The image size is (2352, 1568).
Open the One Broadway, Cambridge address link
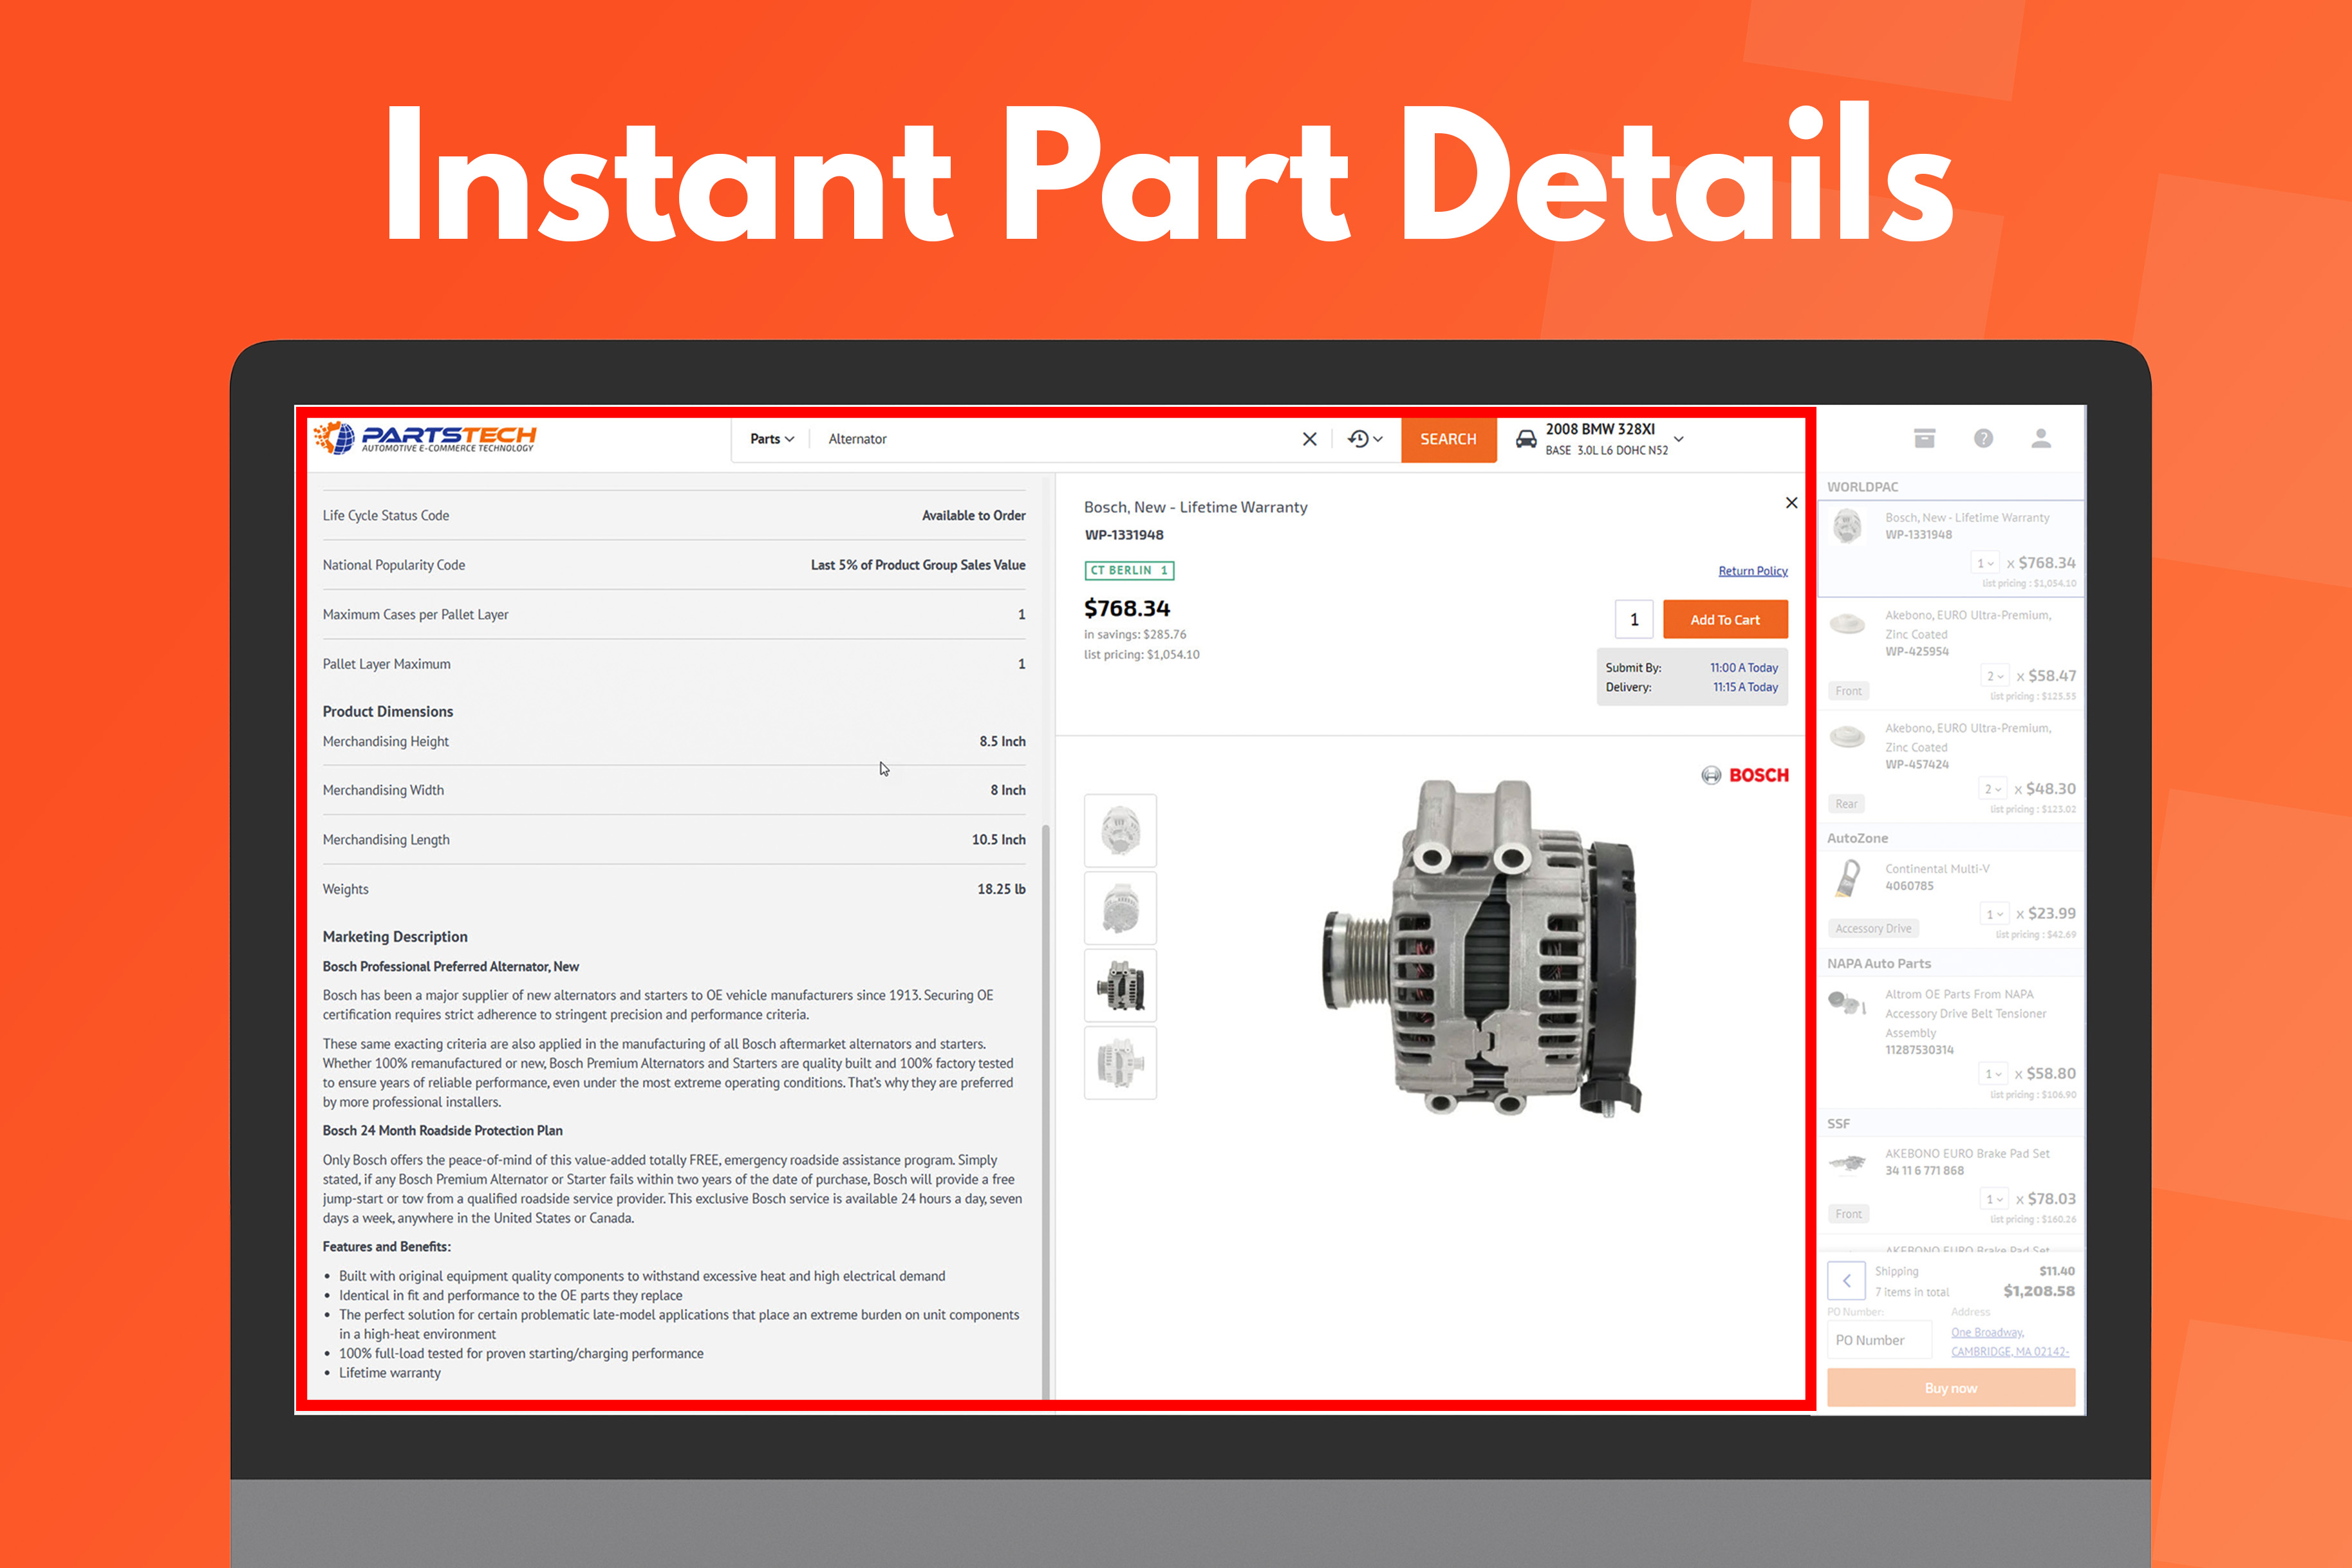[x=2009, y=1342]
